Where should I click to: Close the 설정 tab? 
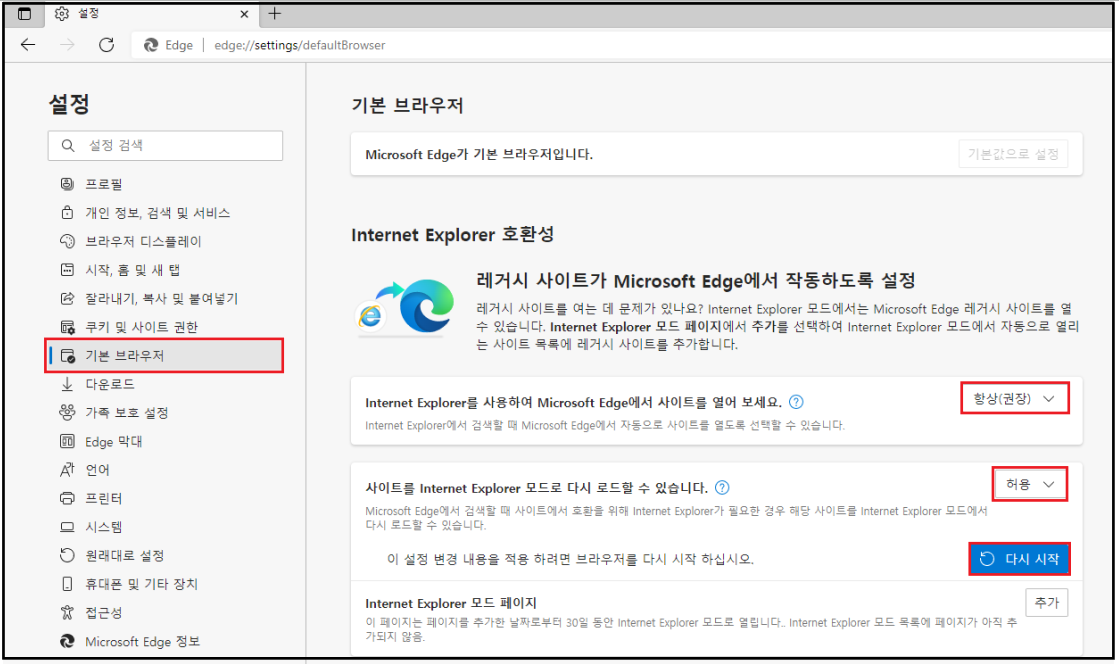244,14
